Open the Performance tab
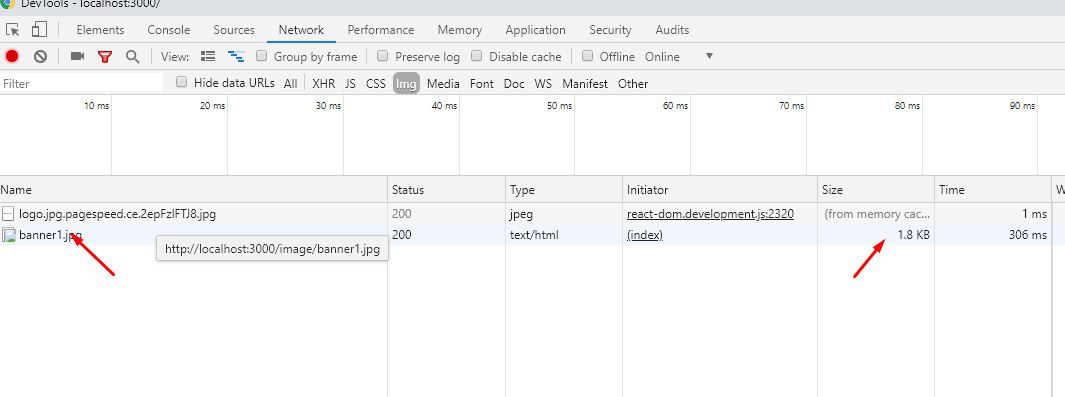 click(x=380, y=30)
